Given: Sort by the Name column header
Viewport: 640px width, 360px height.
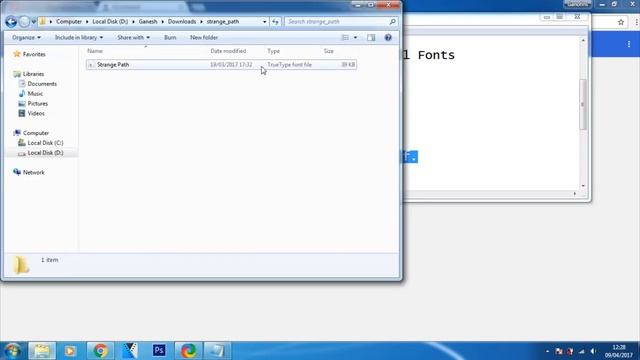Looking at the screenshot, I should 95,51.
